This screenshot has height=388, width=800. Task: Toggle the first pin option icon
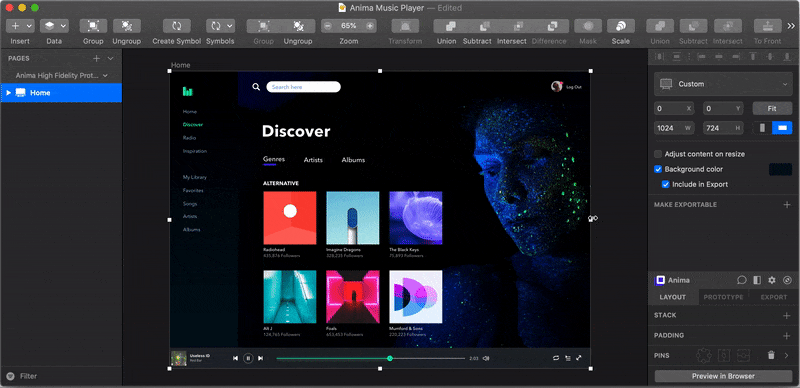coord(704,355)
